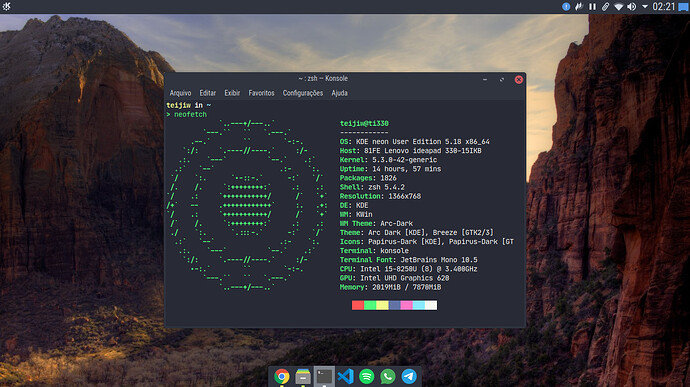
Task: Open the file manager dock icon
Action: pos(303,376)
